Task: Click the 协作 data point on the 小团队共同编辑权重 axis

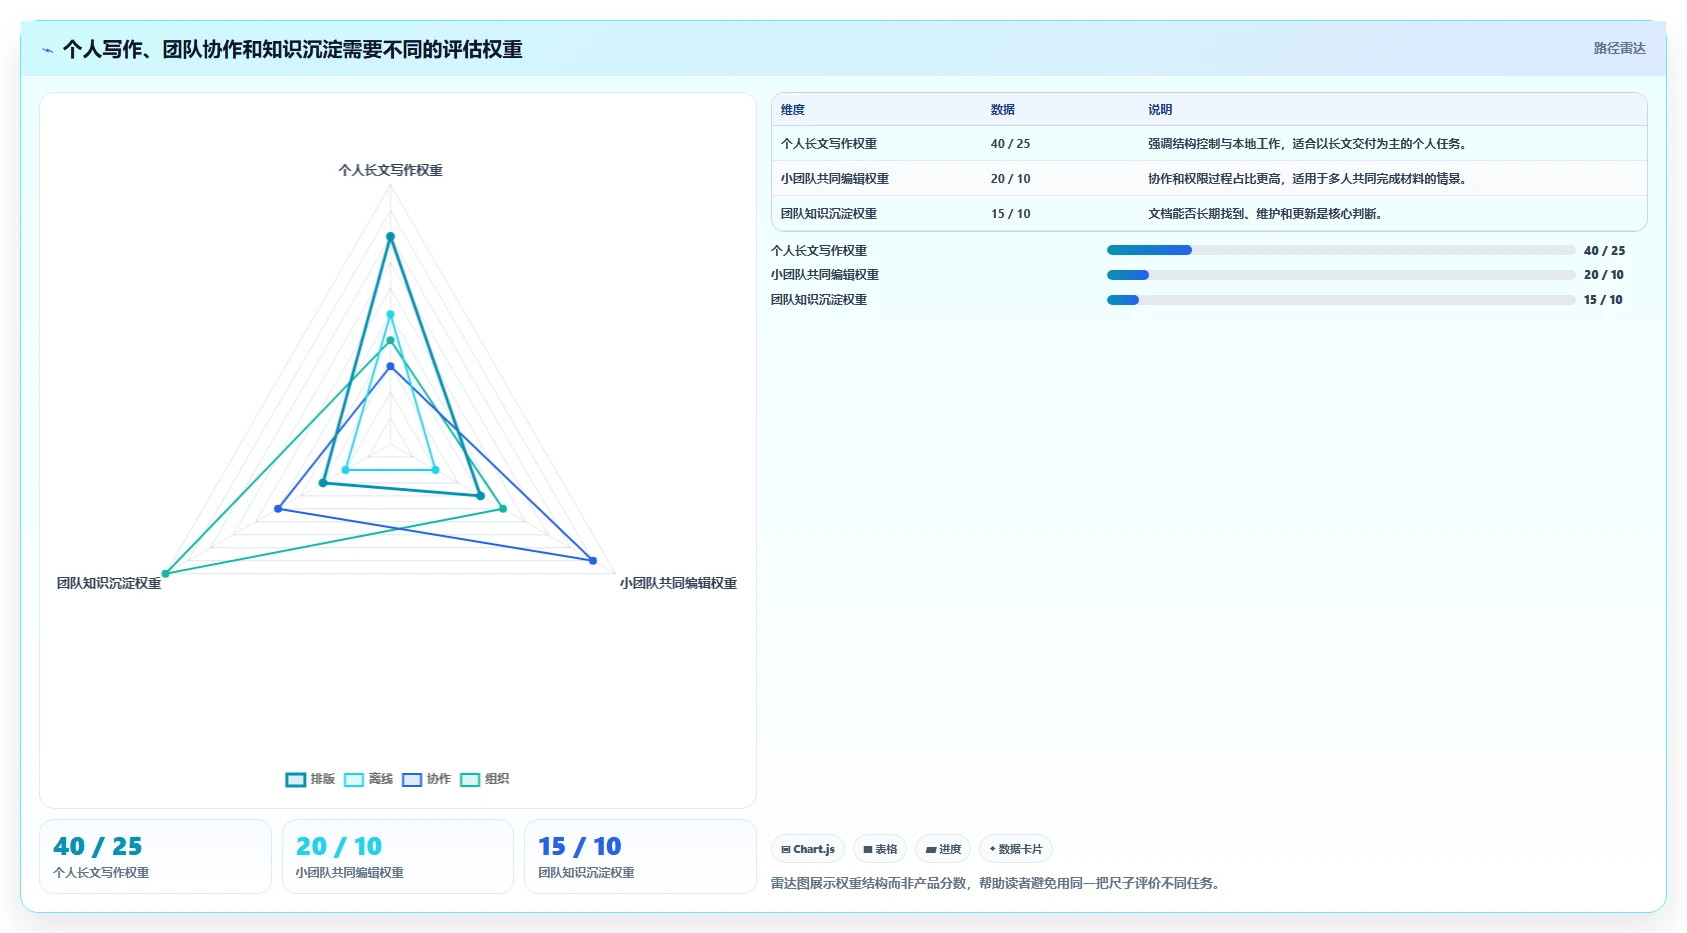Action: 593,561
